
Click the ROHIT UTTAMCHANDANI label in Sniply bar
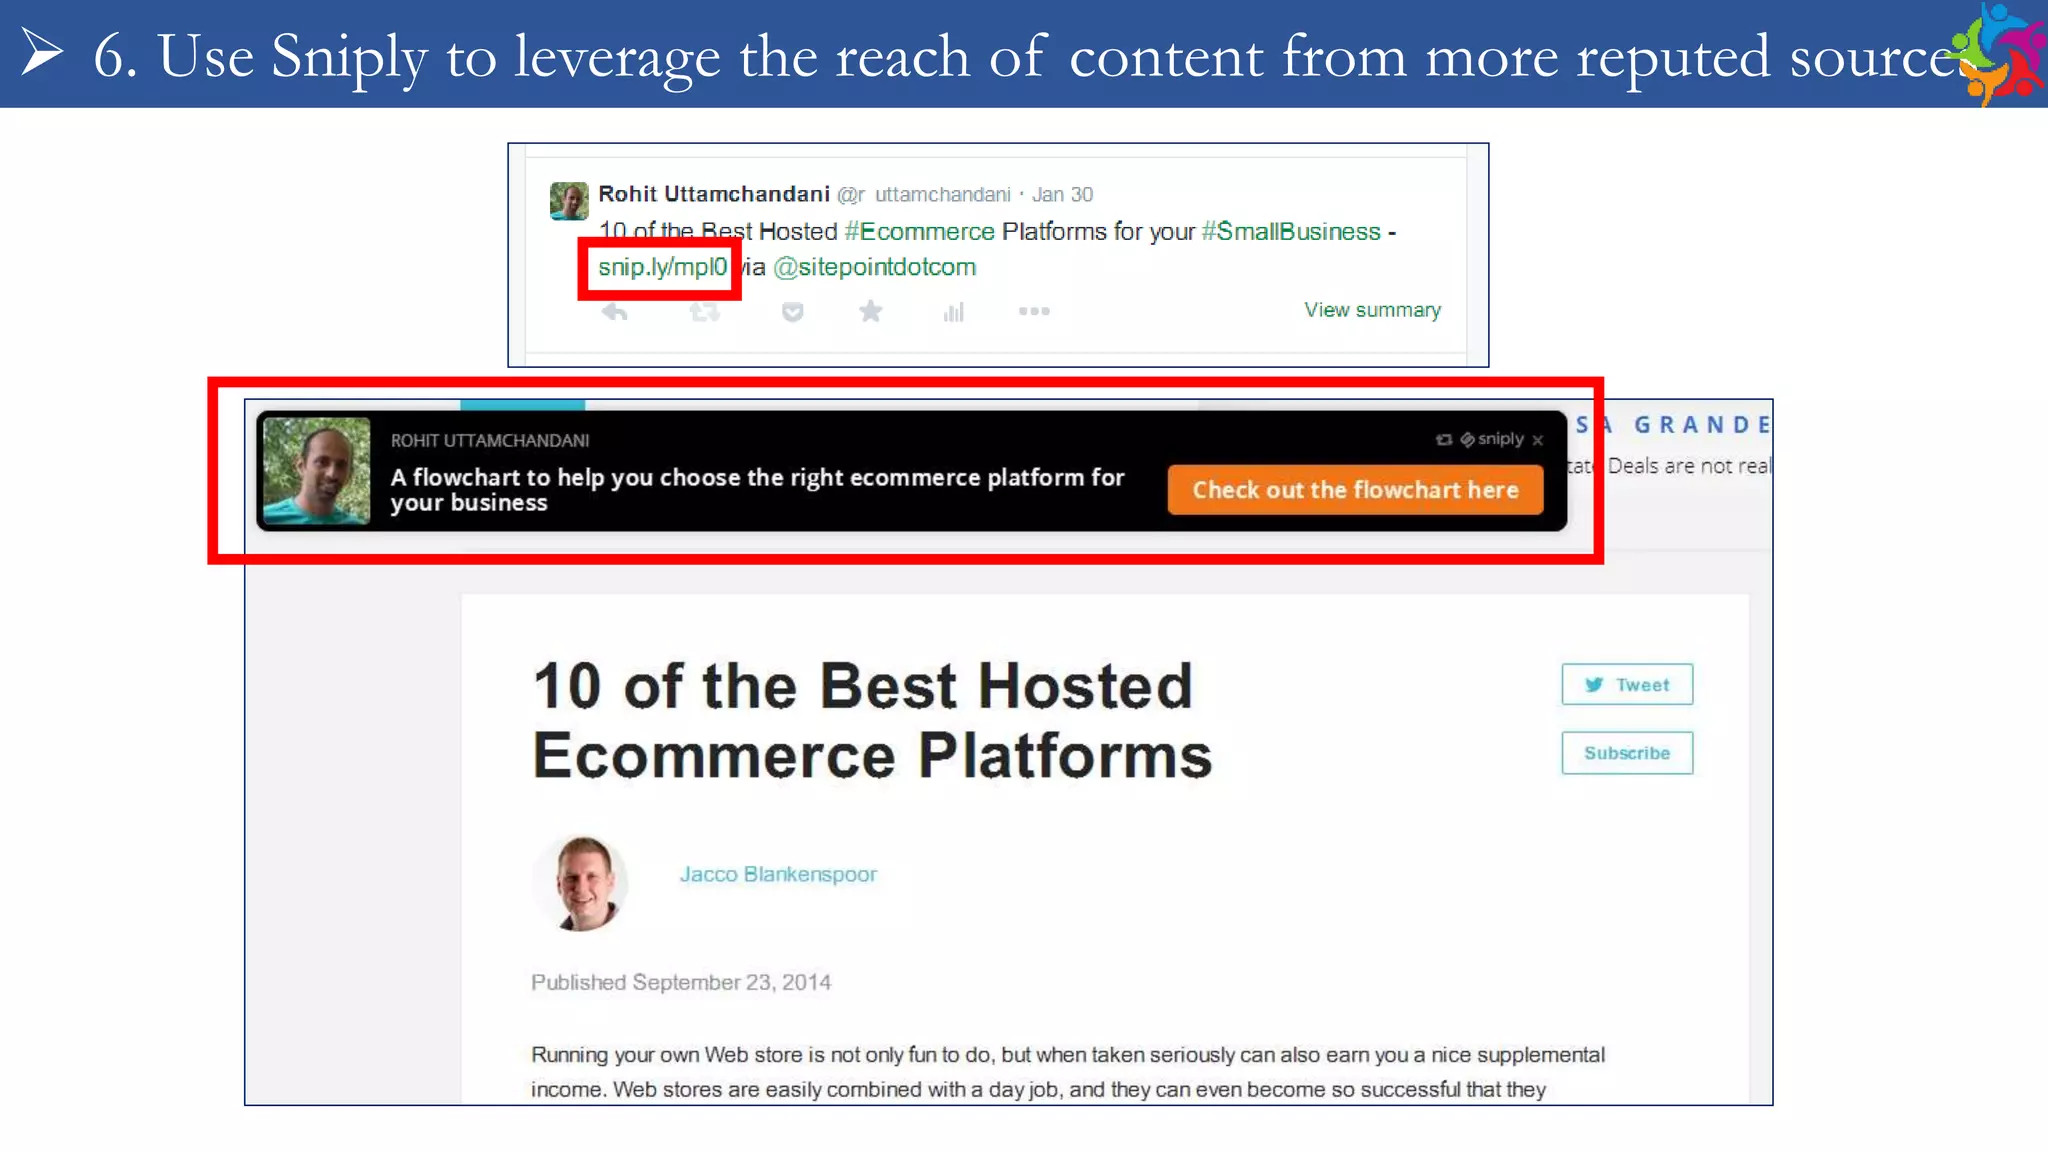(490, 440)
